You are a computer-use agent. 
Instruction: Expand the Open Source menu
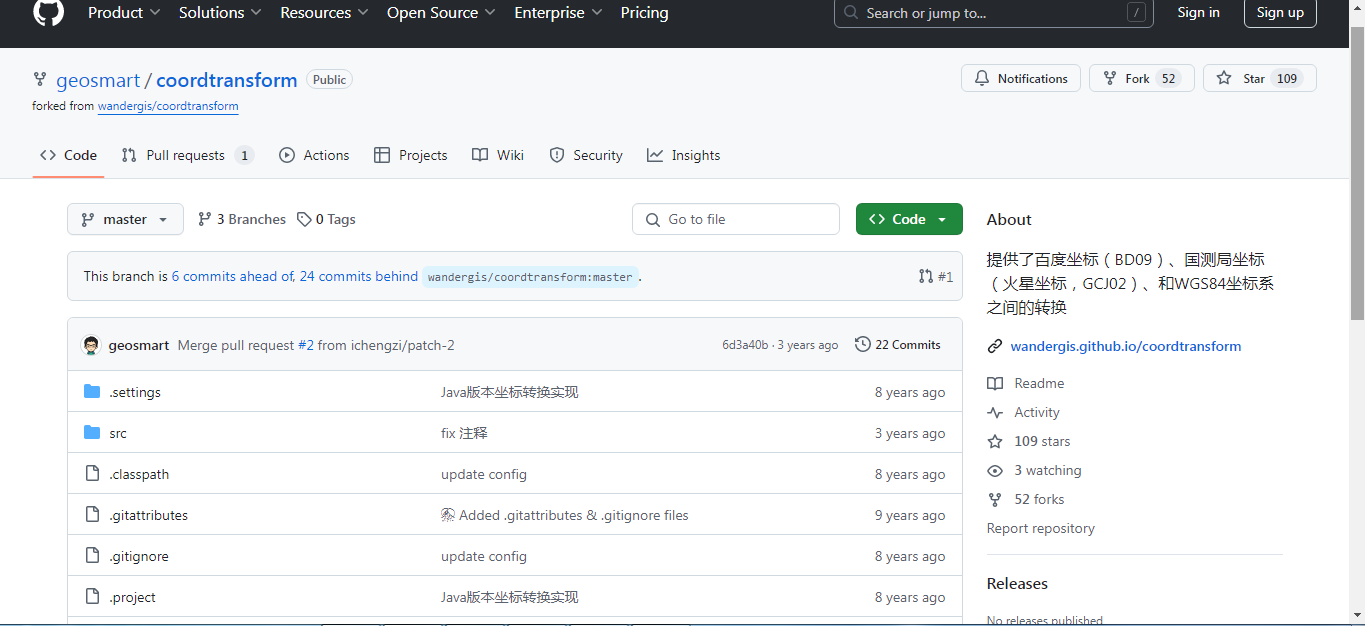coord(441,13)
